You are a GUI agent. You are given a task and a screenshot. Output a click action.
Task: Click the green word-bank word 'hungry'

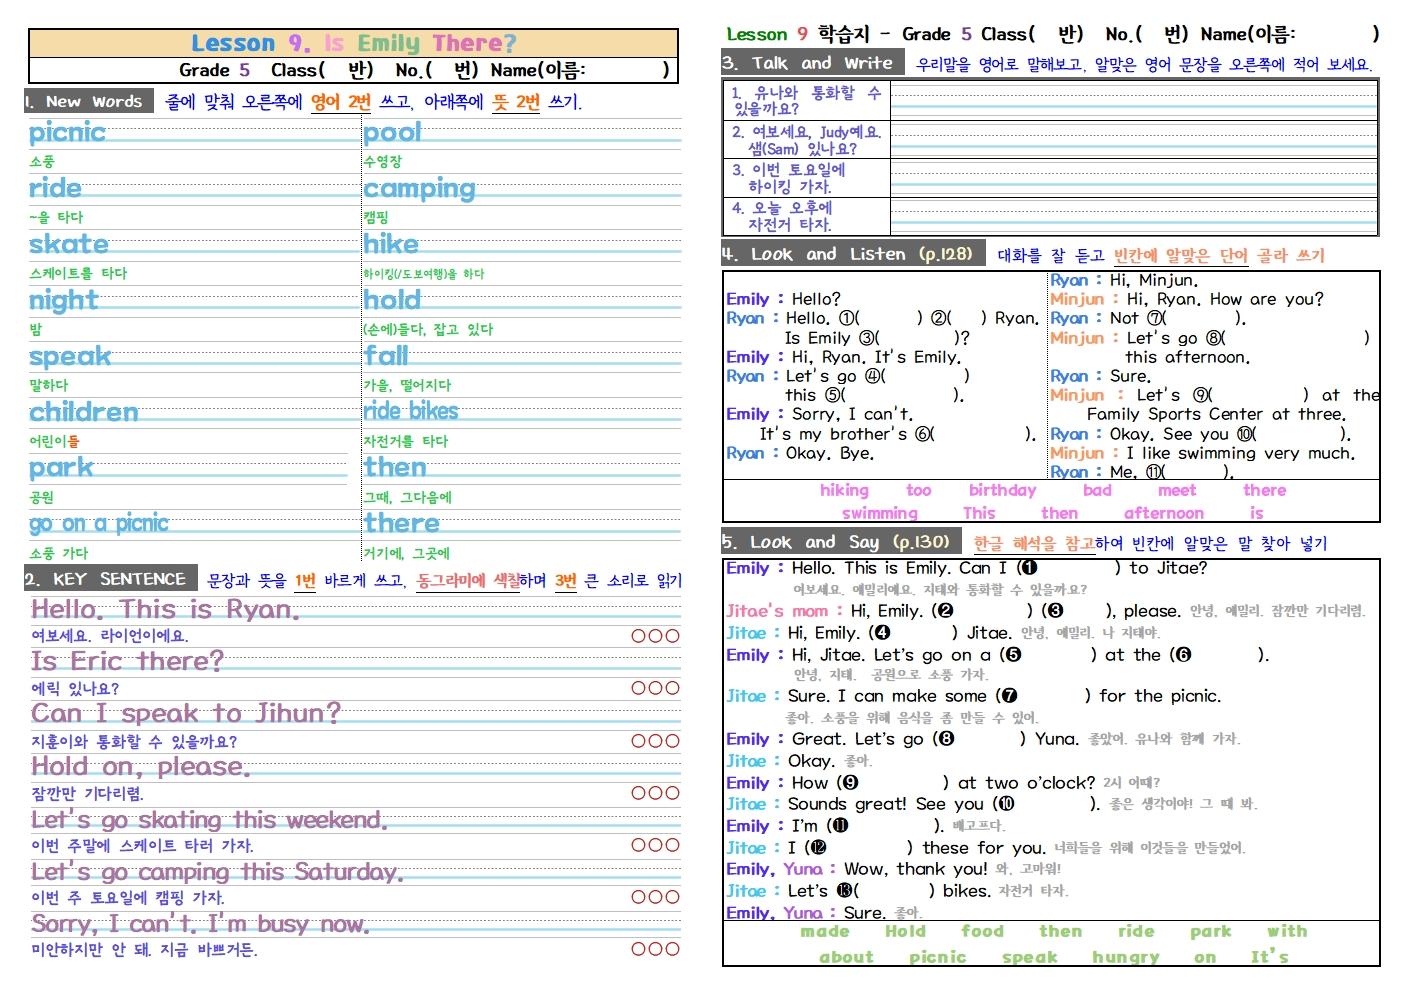pos(1126,957)
